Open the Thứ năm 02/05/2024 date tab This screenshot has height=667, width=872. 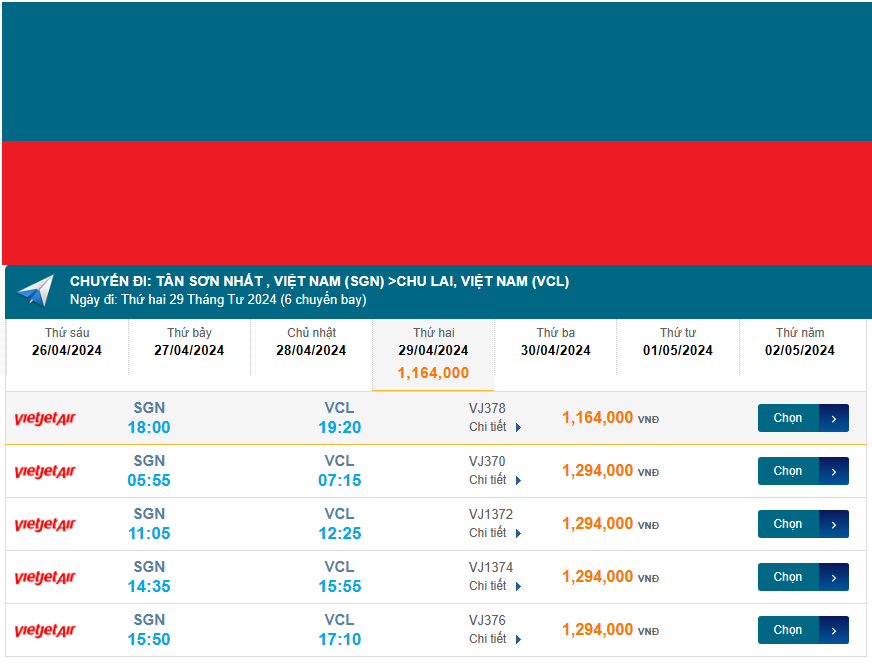pyautogui.click(x=799, y=342)
